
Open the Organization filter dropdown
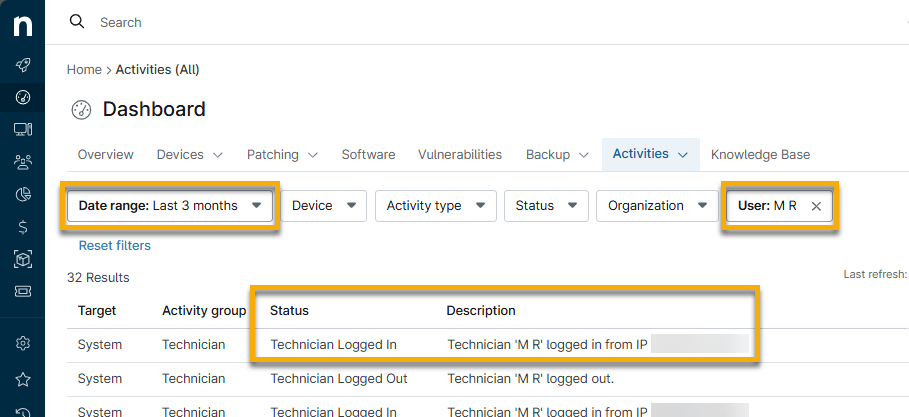pyautogui.click(x=656, y=206)
